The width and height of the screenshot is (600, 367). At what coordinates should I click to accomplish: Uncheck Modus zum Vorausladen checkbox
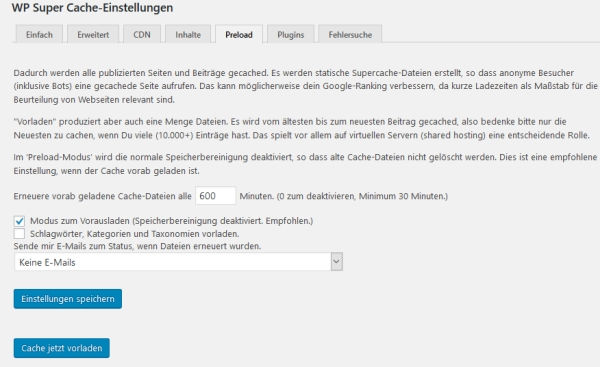[x=19, y=221]
